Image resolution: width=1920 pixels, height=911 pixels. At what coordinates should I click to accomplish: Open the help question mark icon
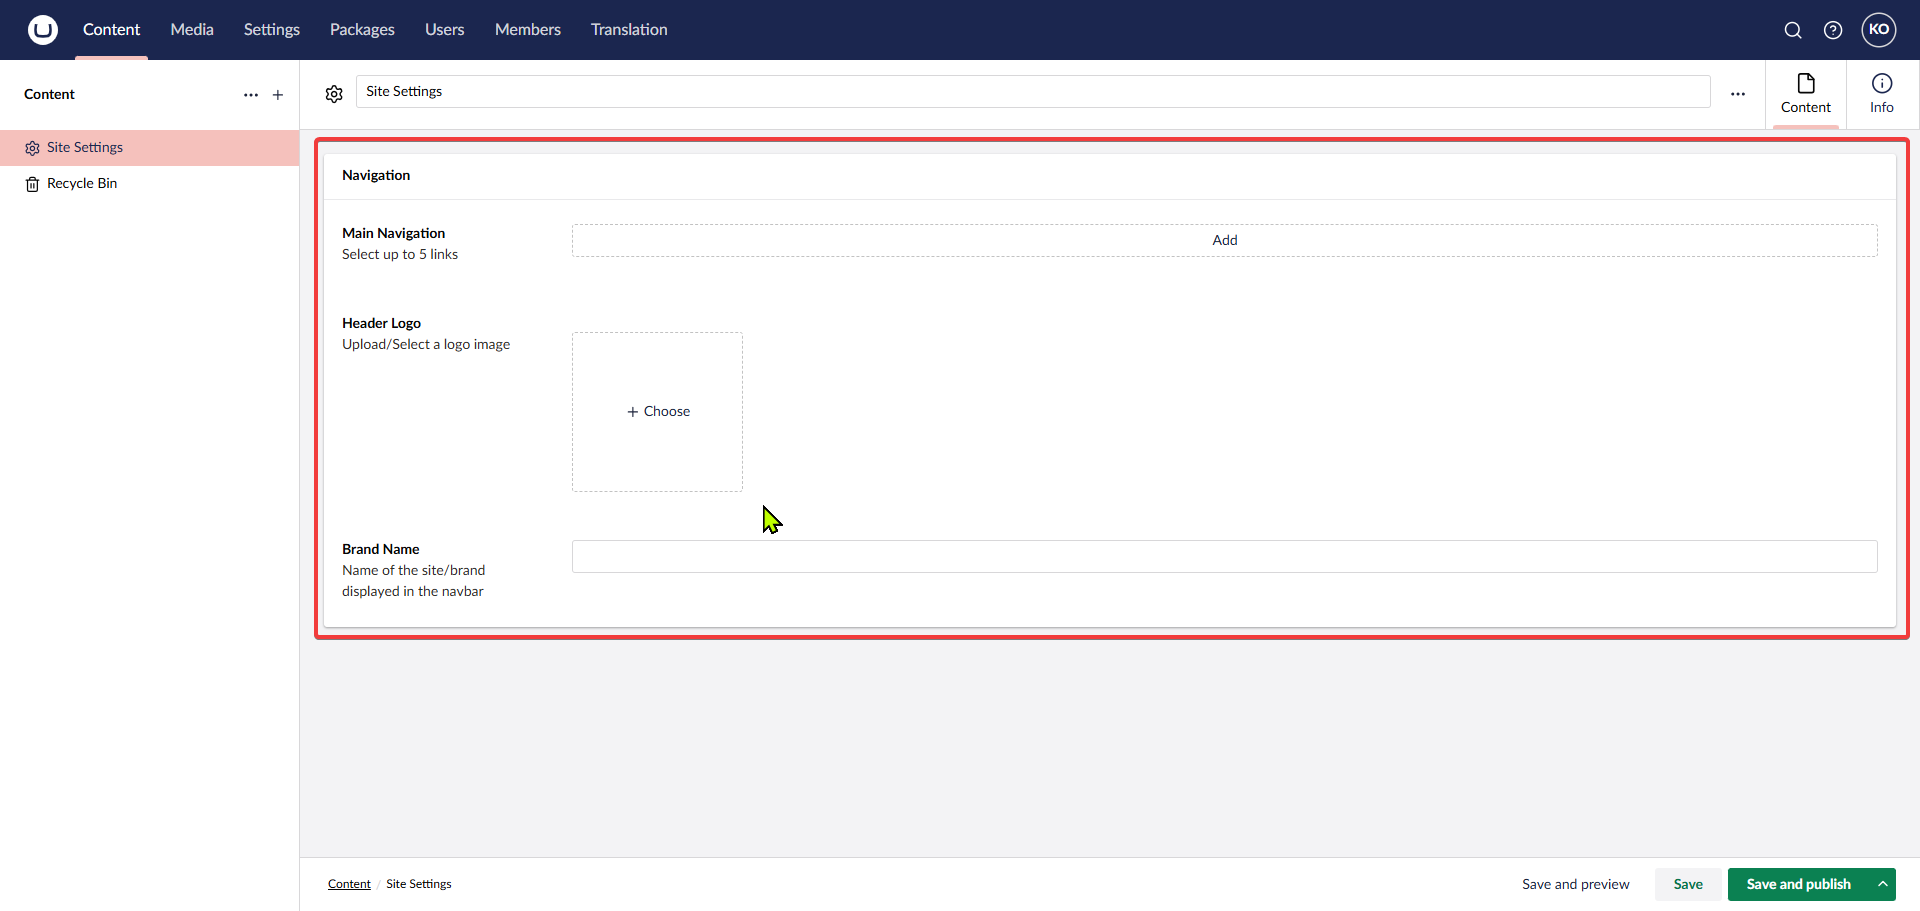pos(1833,30)
